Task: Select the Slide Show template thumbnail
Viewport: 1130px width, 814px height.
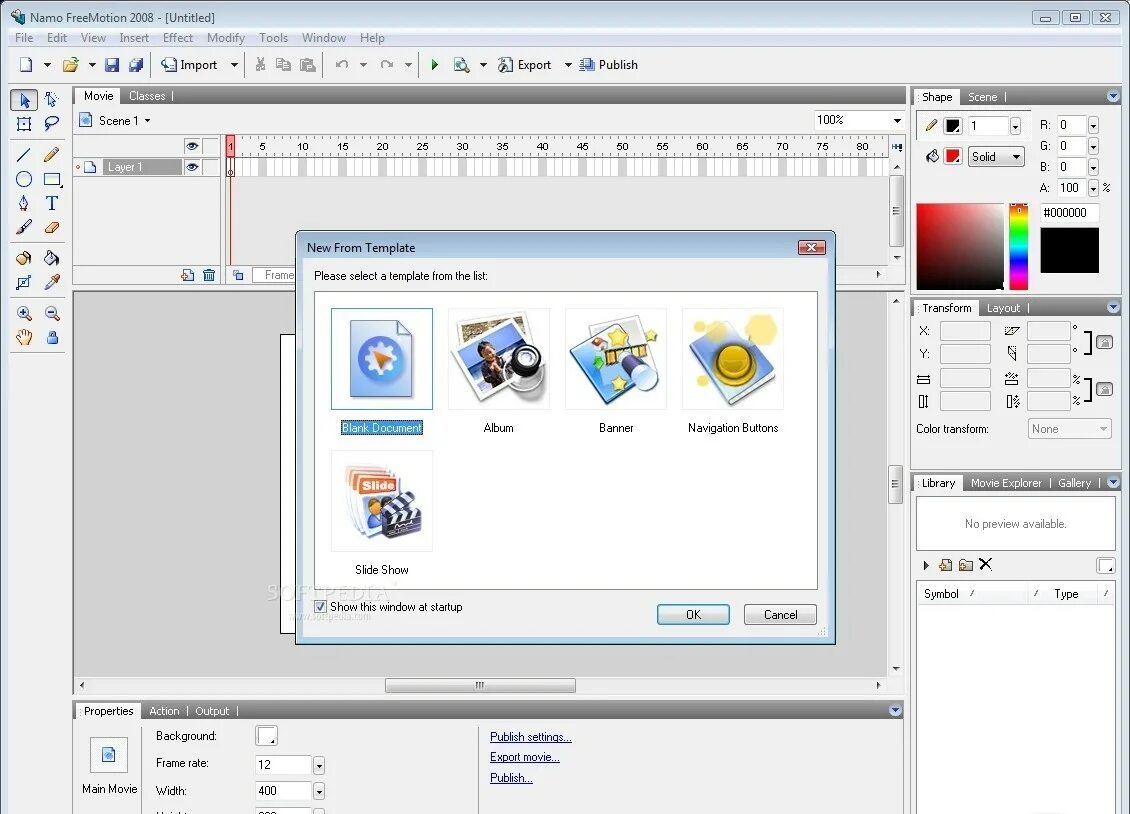Action: [382, 501]
